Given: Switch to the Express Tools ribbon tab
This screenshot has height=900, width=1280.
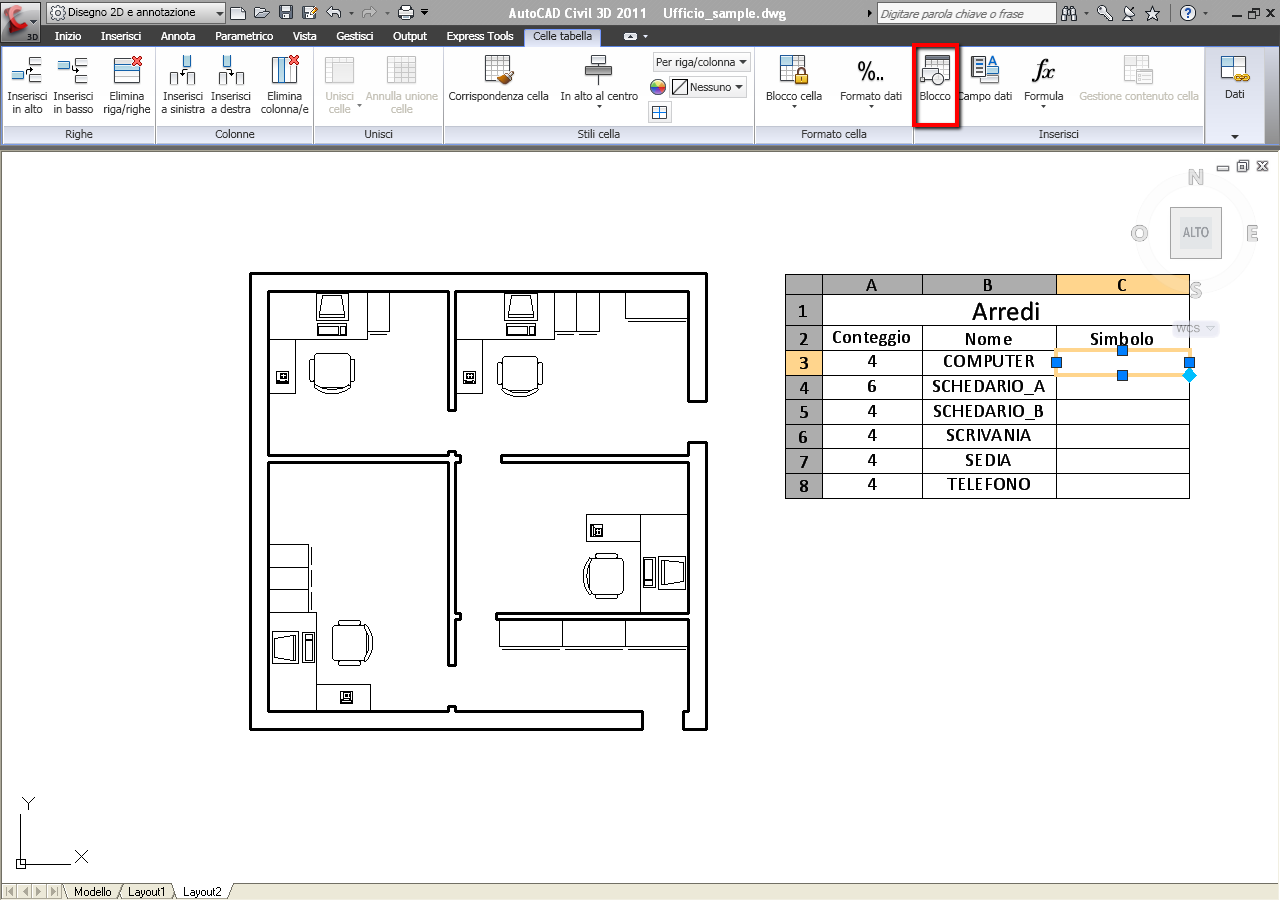Looking at the screenshot, I should pyautogui.click(x=480, y=36).
